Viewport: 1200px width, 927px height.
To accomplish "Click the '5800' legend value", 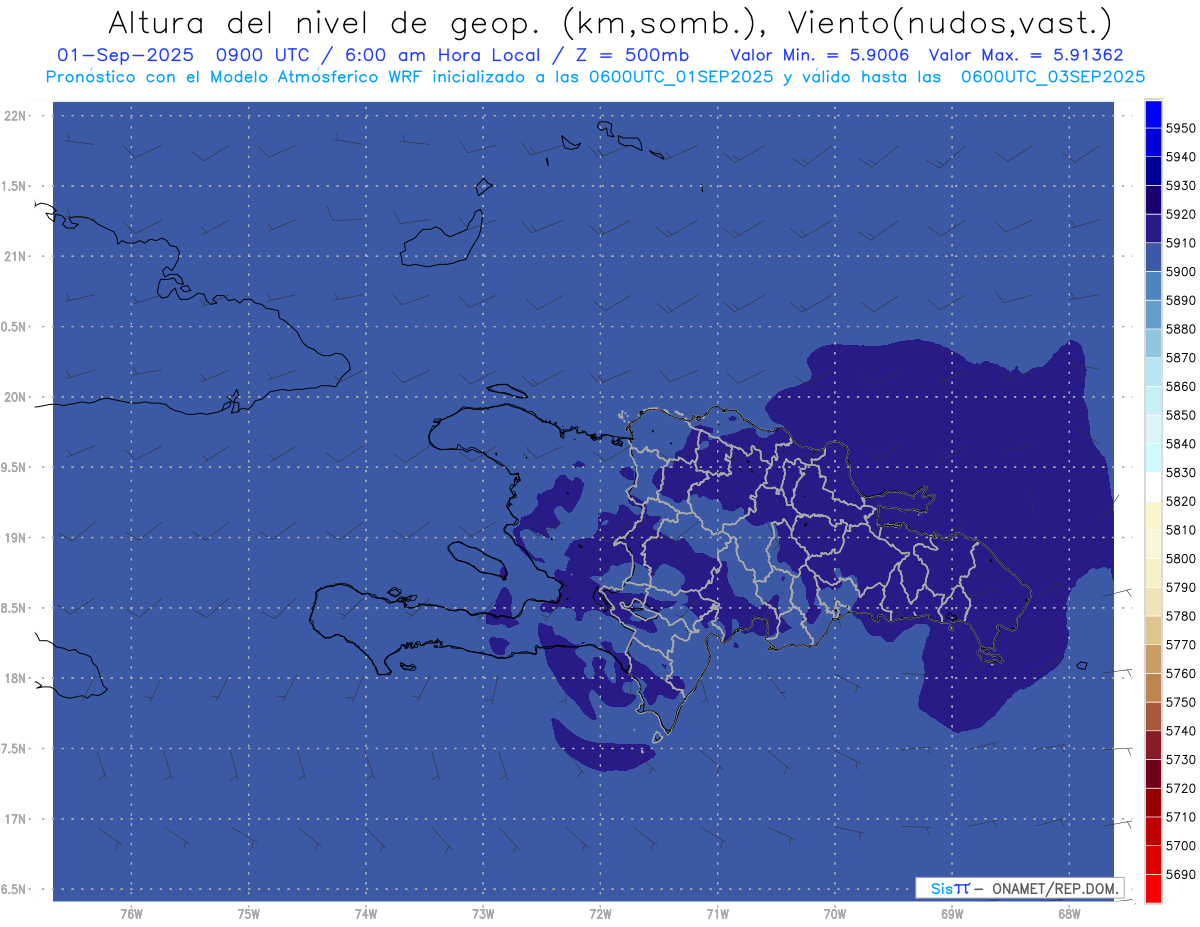I will coord(1180,558).
